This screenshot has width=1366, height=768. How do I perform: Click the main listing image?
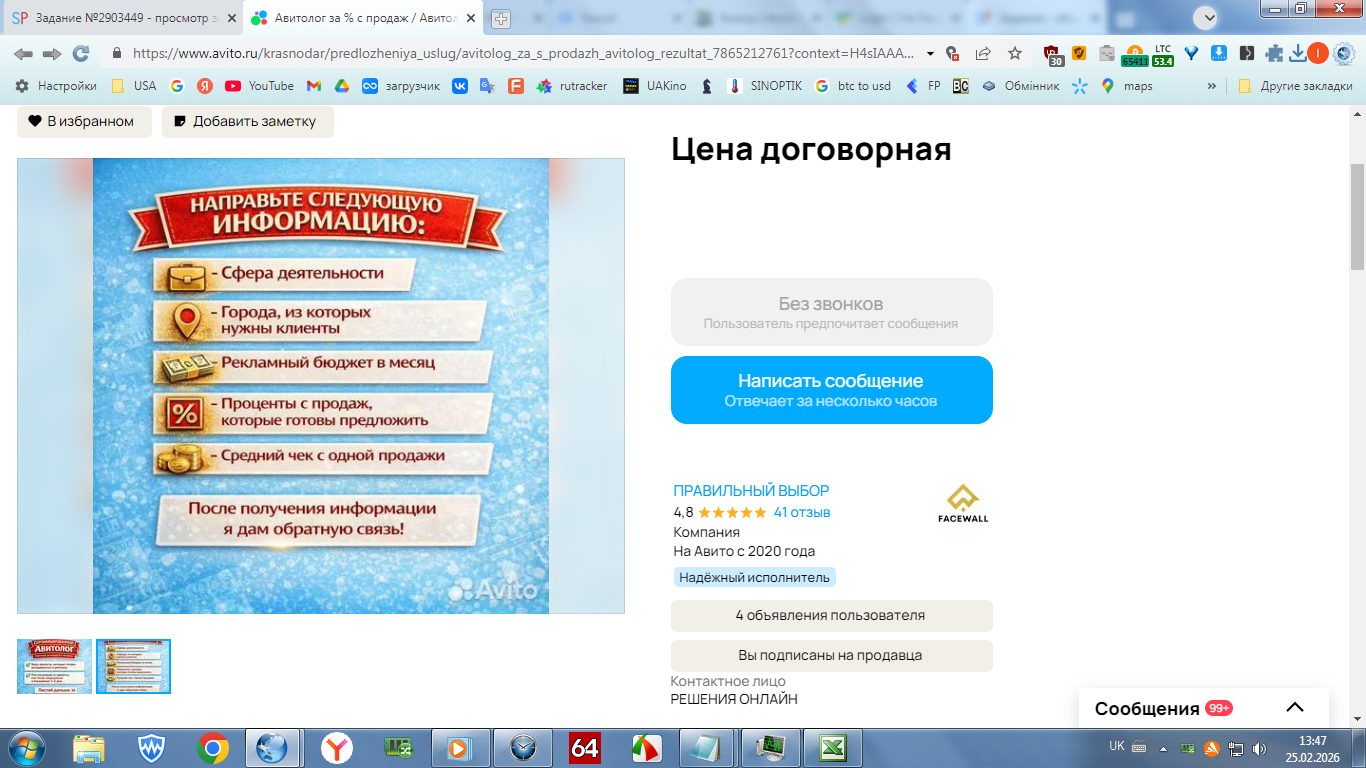(321, 386)
